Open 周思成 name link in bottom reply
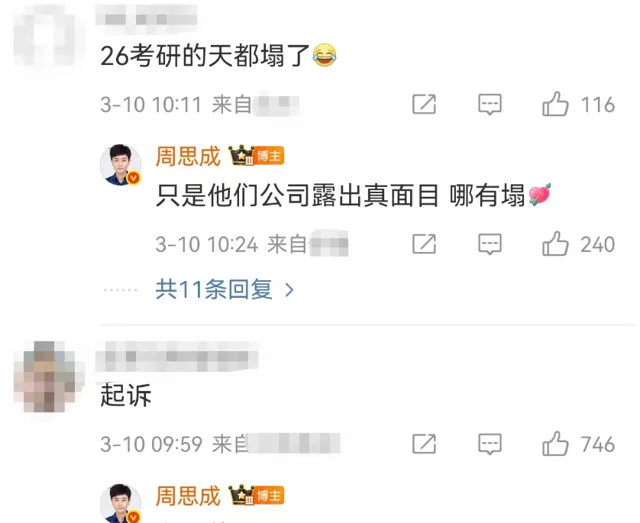The width and height of the screenshot is (640, 523). 188,496
